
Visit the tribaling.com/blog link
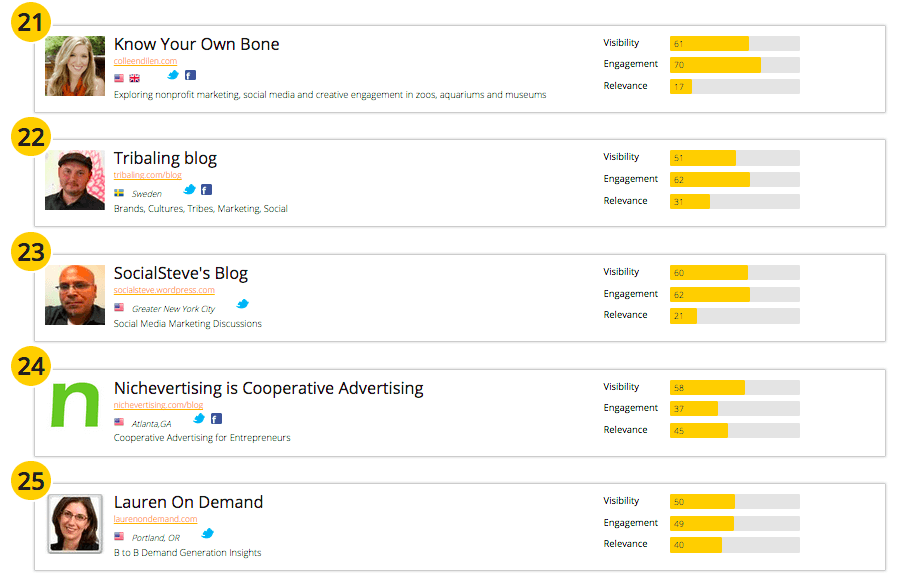148,175
